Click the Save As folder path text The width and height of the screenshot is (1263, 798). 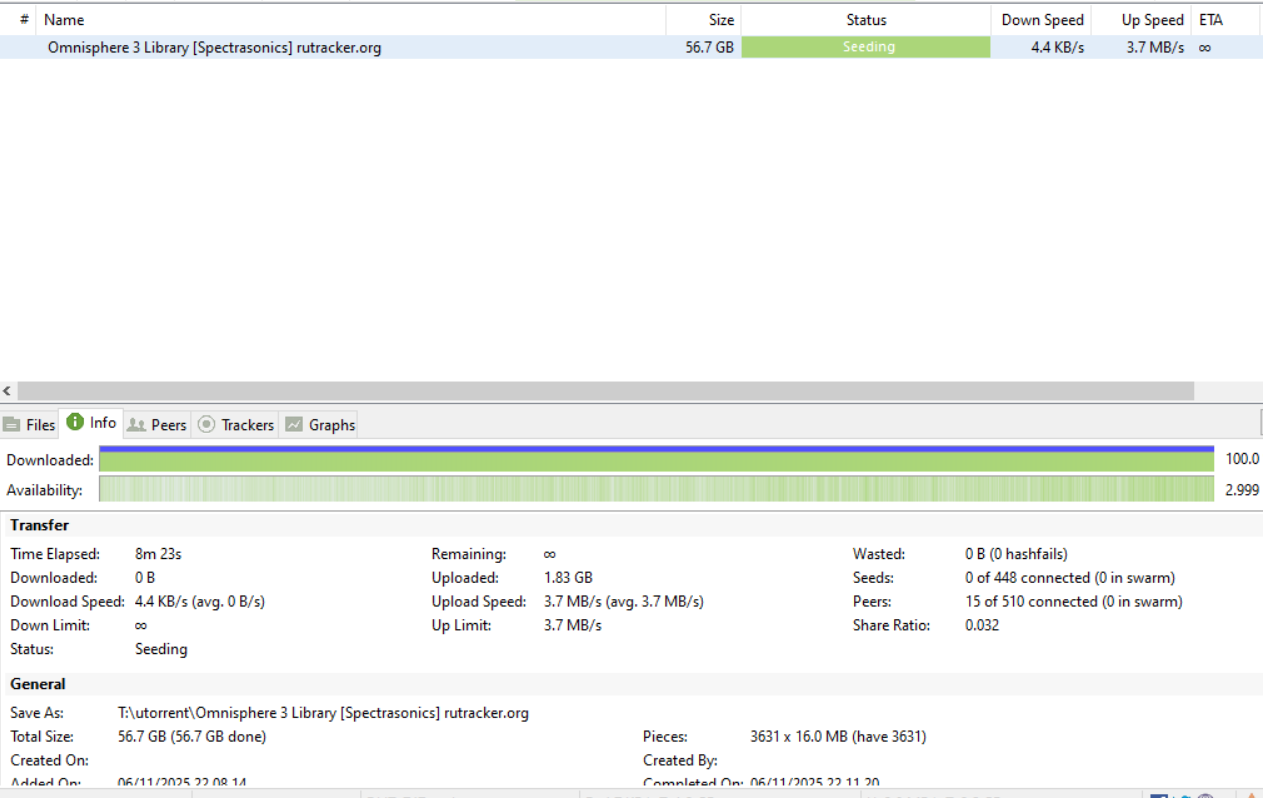pos(323,713)
